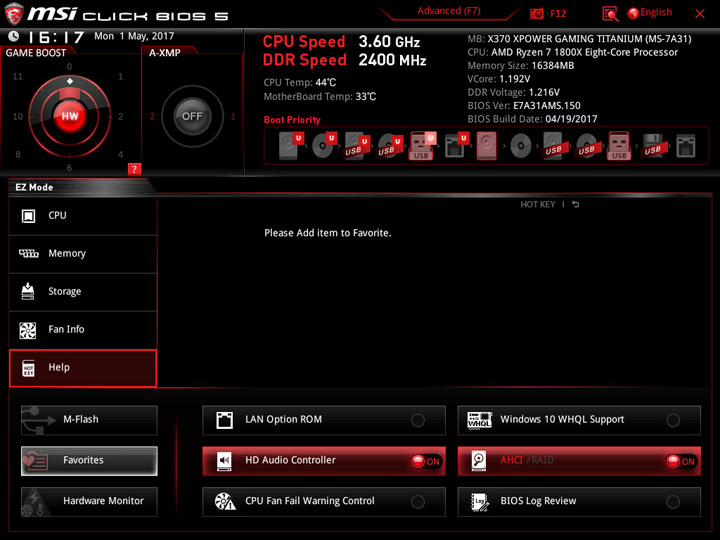The height and width of the screenshot is (540, 720).
Task: Click the MotherBoard Temp 33°C reading
Action: 320,97
